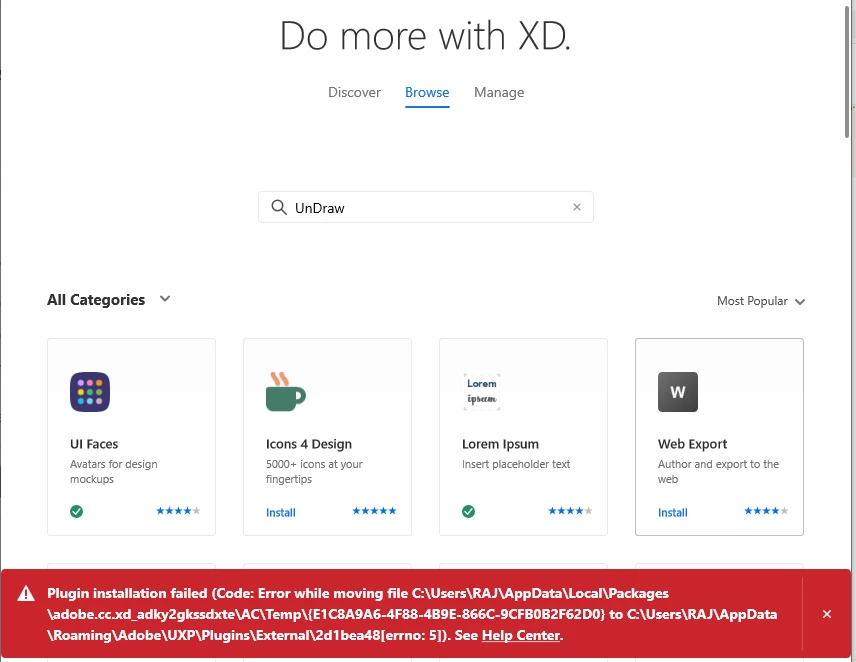Open the Lorem Ipsum plugin icon
Viewport: 856px width, 662px height.
click(482, 392)
